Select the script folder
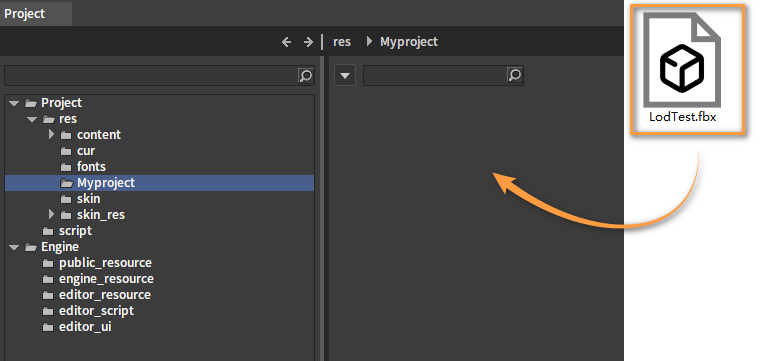Viewport: 770px width, 361px height. pyautogui.click(x=75, y=231)
